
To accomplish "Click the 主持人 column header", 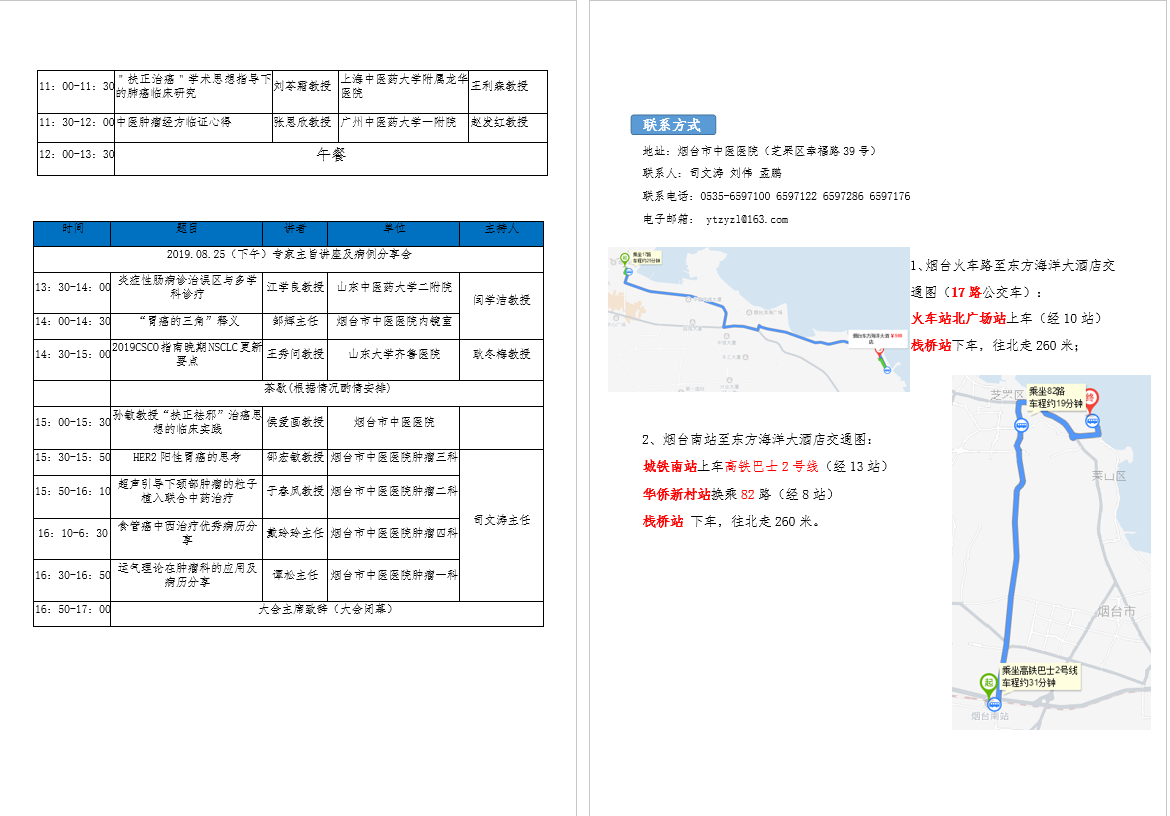I will (x=501, y=230).
